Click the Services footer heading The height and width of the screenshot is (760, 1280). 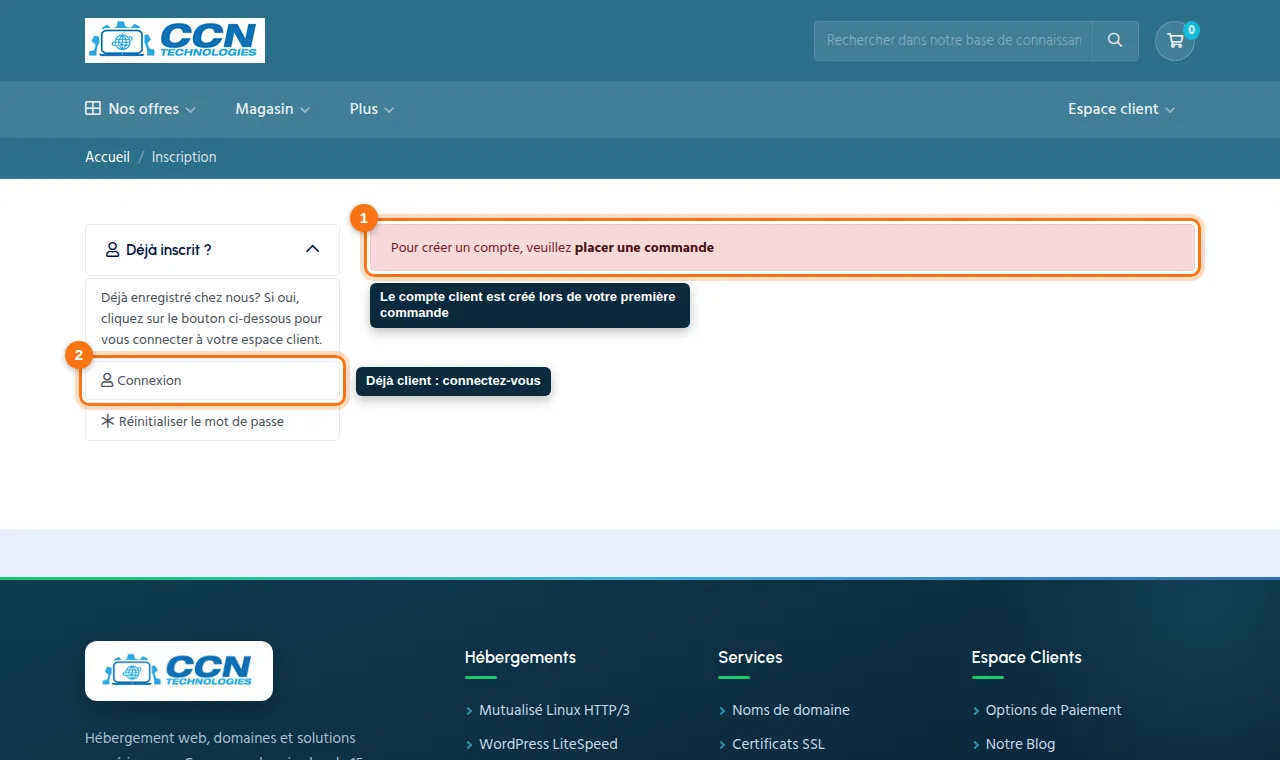pos(750,657)
